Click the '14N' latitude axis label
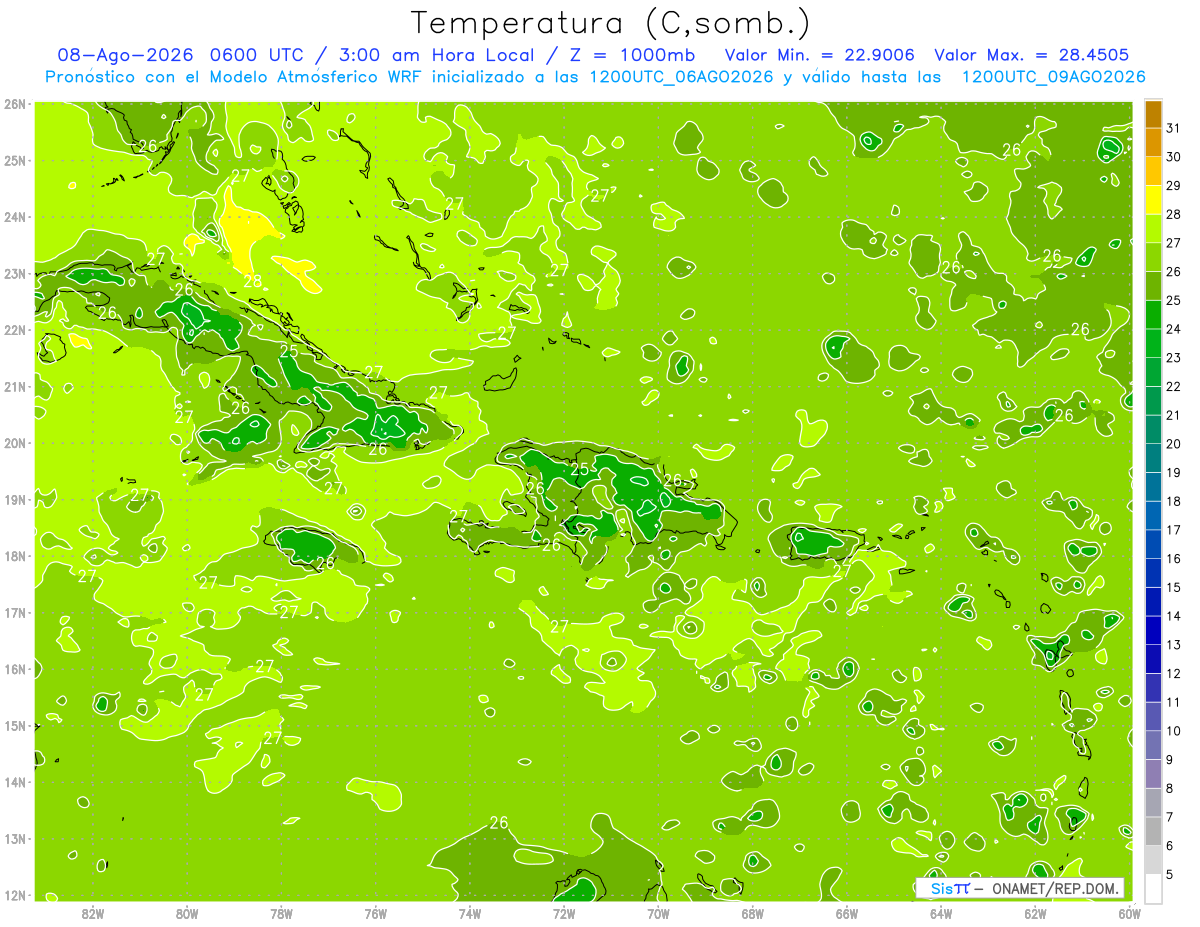1200x927 pixels. 15,782
